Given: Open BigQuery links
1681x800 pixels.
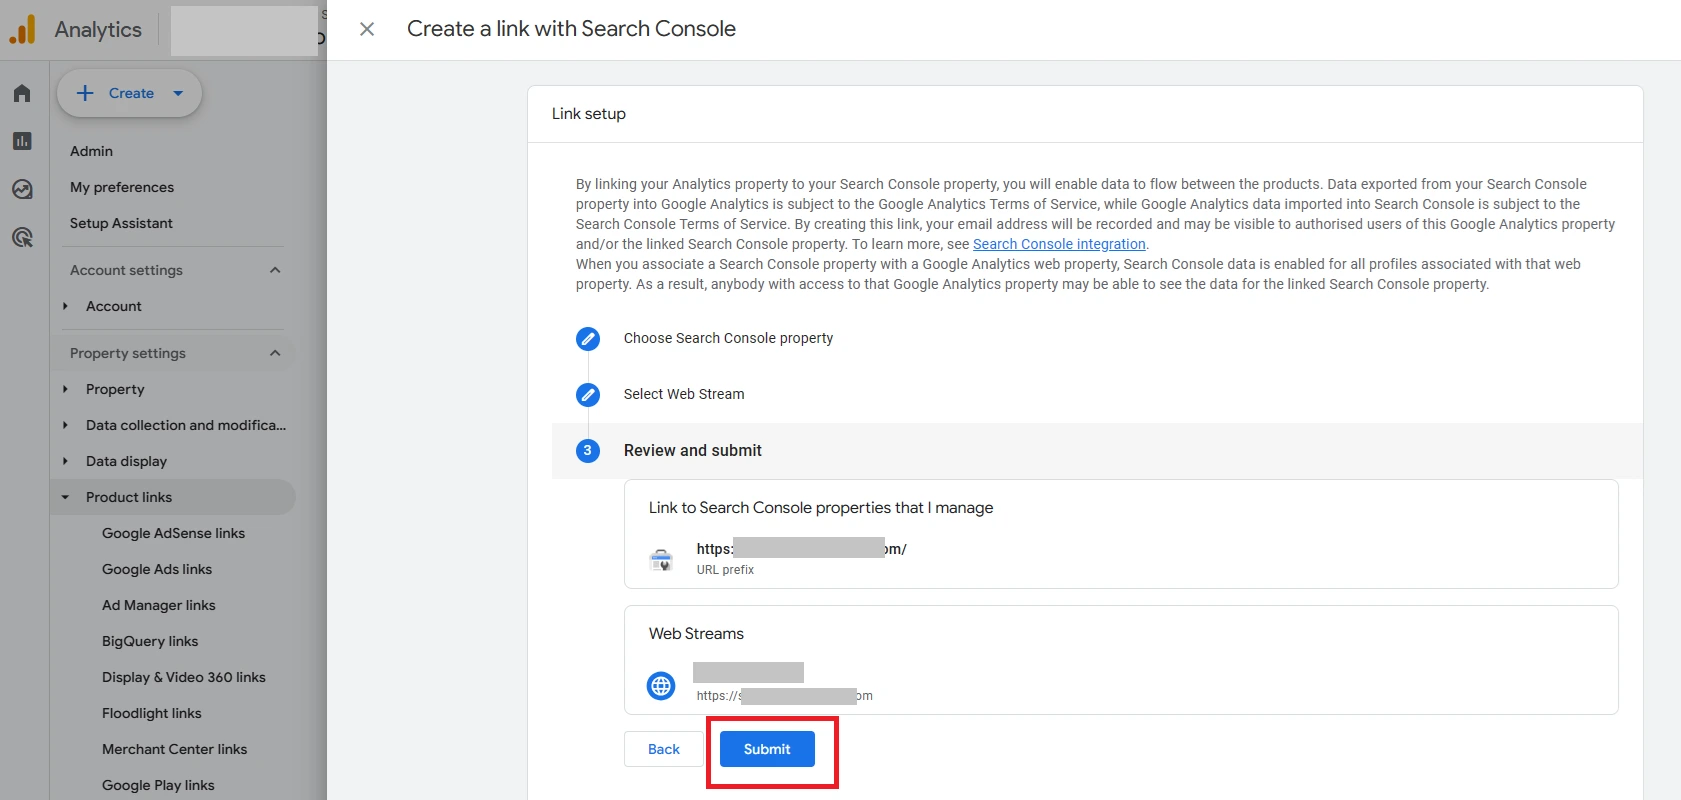Looking at the screenshot, I should pos(150,641).
